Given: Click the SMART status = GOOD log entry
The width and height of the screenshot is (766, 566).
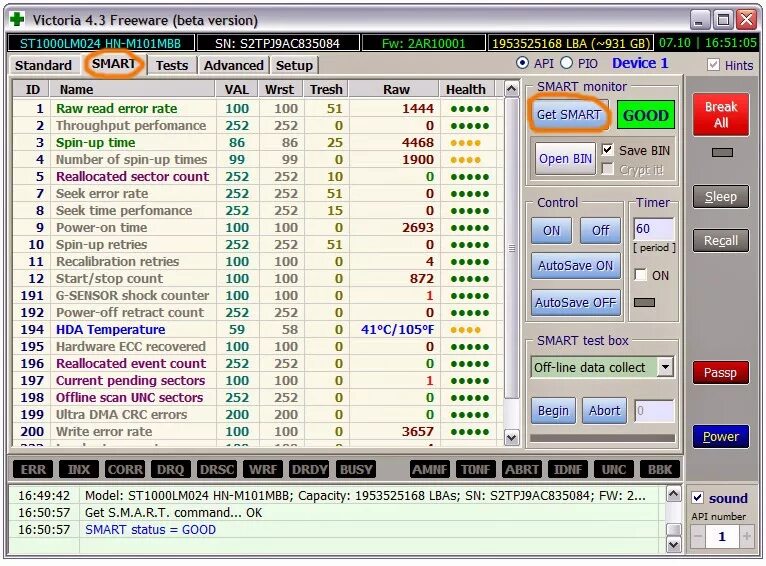Looking at the screenshot, I should coord(150,530).
